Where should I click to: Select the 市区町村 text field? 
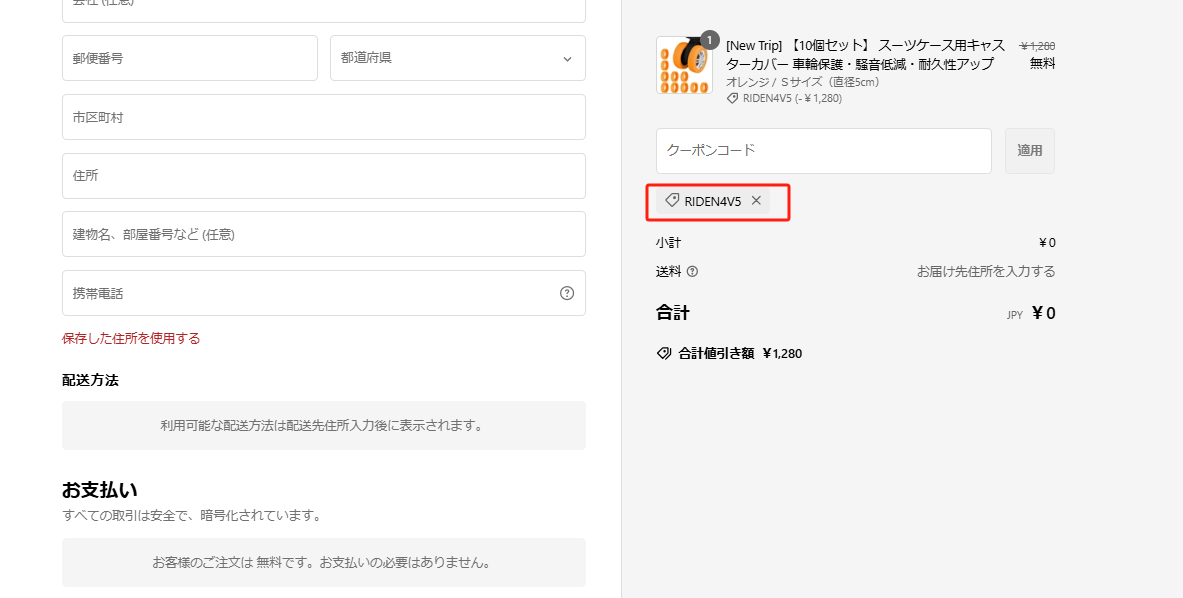tap(323, 117)
